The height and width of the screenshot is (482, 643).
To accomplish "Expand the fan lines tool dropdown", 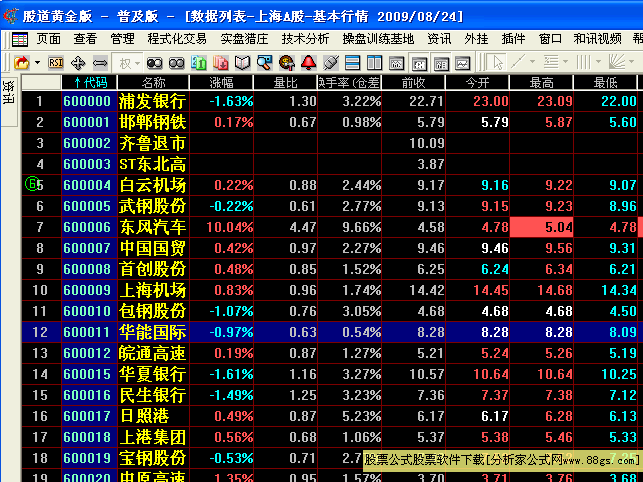I will click(x=631, y=62).
